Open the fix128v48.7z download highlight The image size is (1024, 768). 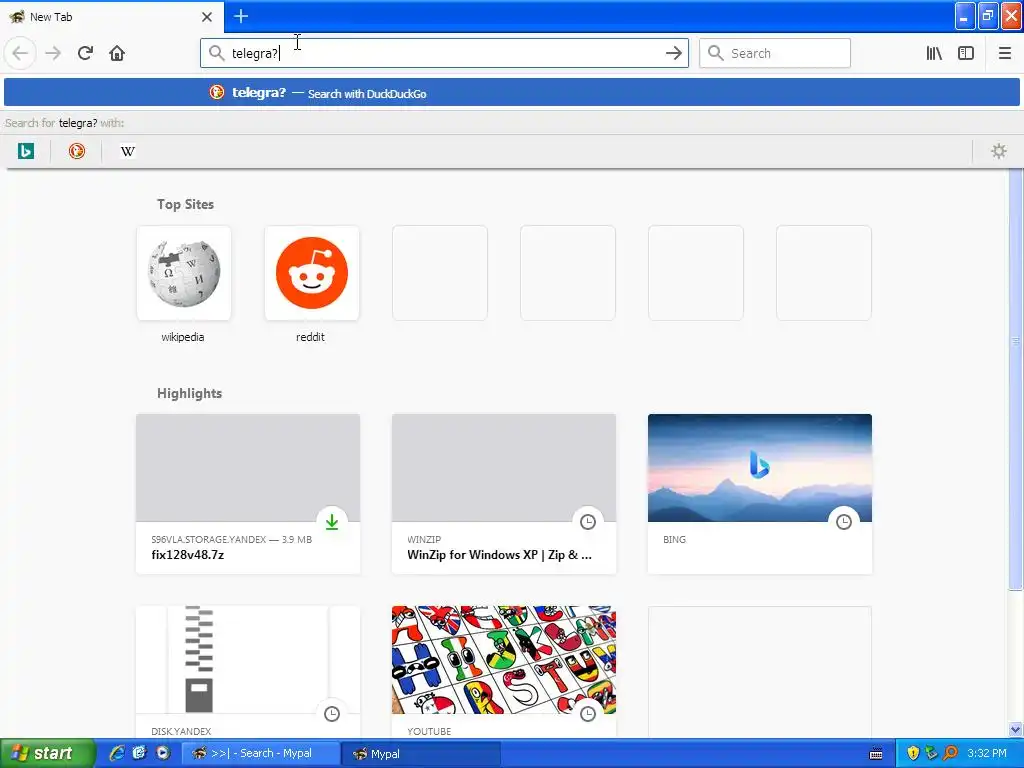248,494
